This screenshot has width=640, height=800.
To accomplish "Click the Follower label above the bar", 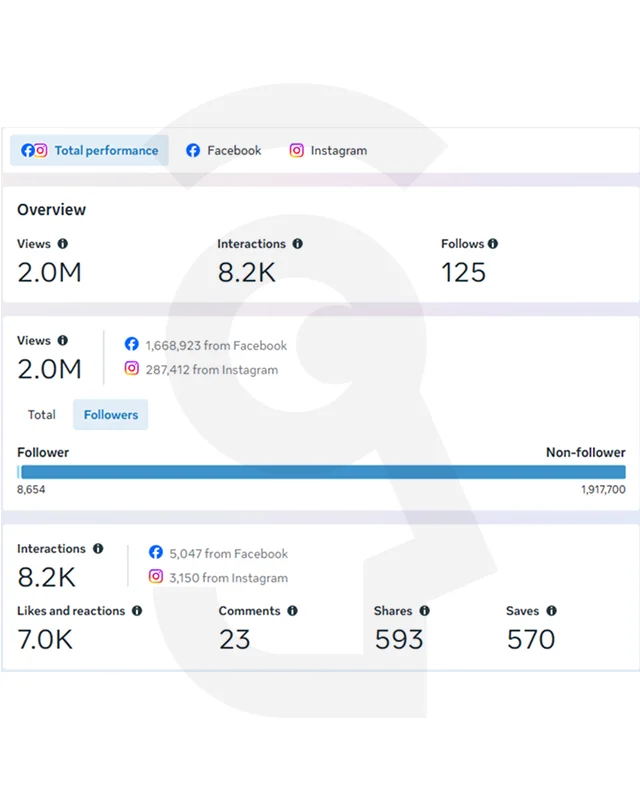I will 43,453.
